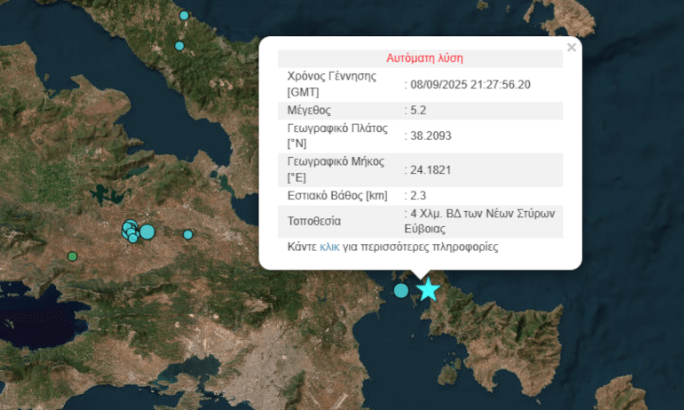Click the latitude value 38.2093
Viewport: 684px width, 410px height.
point(431,136)
